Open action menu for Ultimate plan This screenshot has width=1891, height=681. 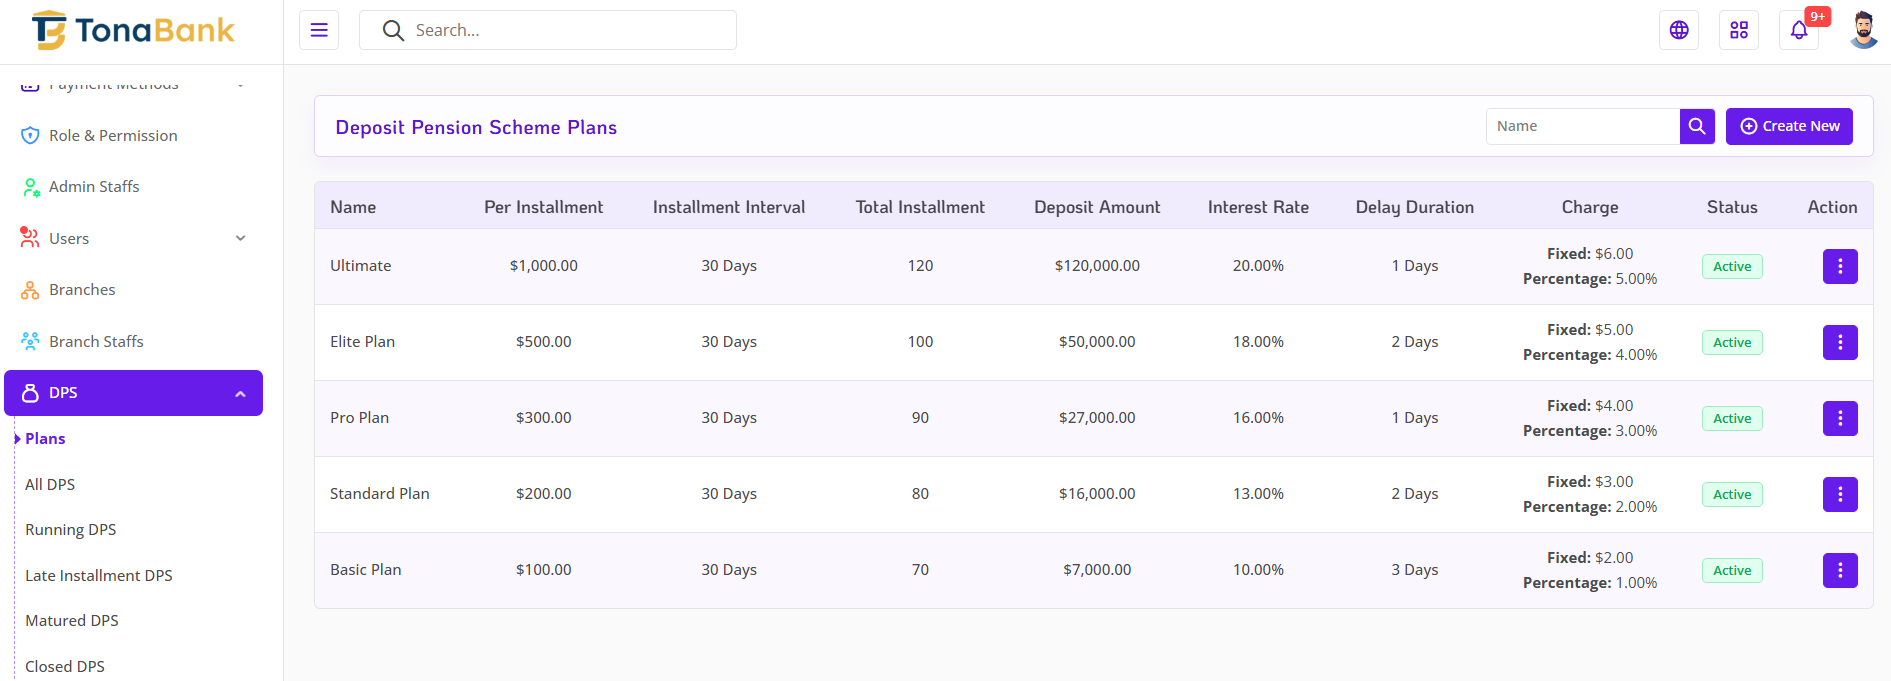[1839, 266]
